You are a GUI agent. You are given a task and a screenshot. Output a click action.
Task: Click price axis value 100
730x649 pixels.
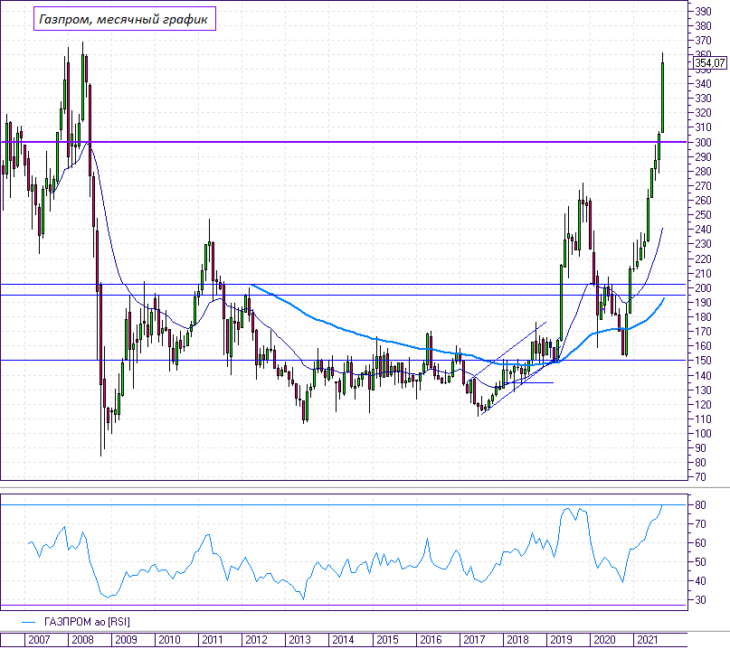[x=703, y=433]
